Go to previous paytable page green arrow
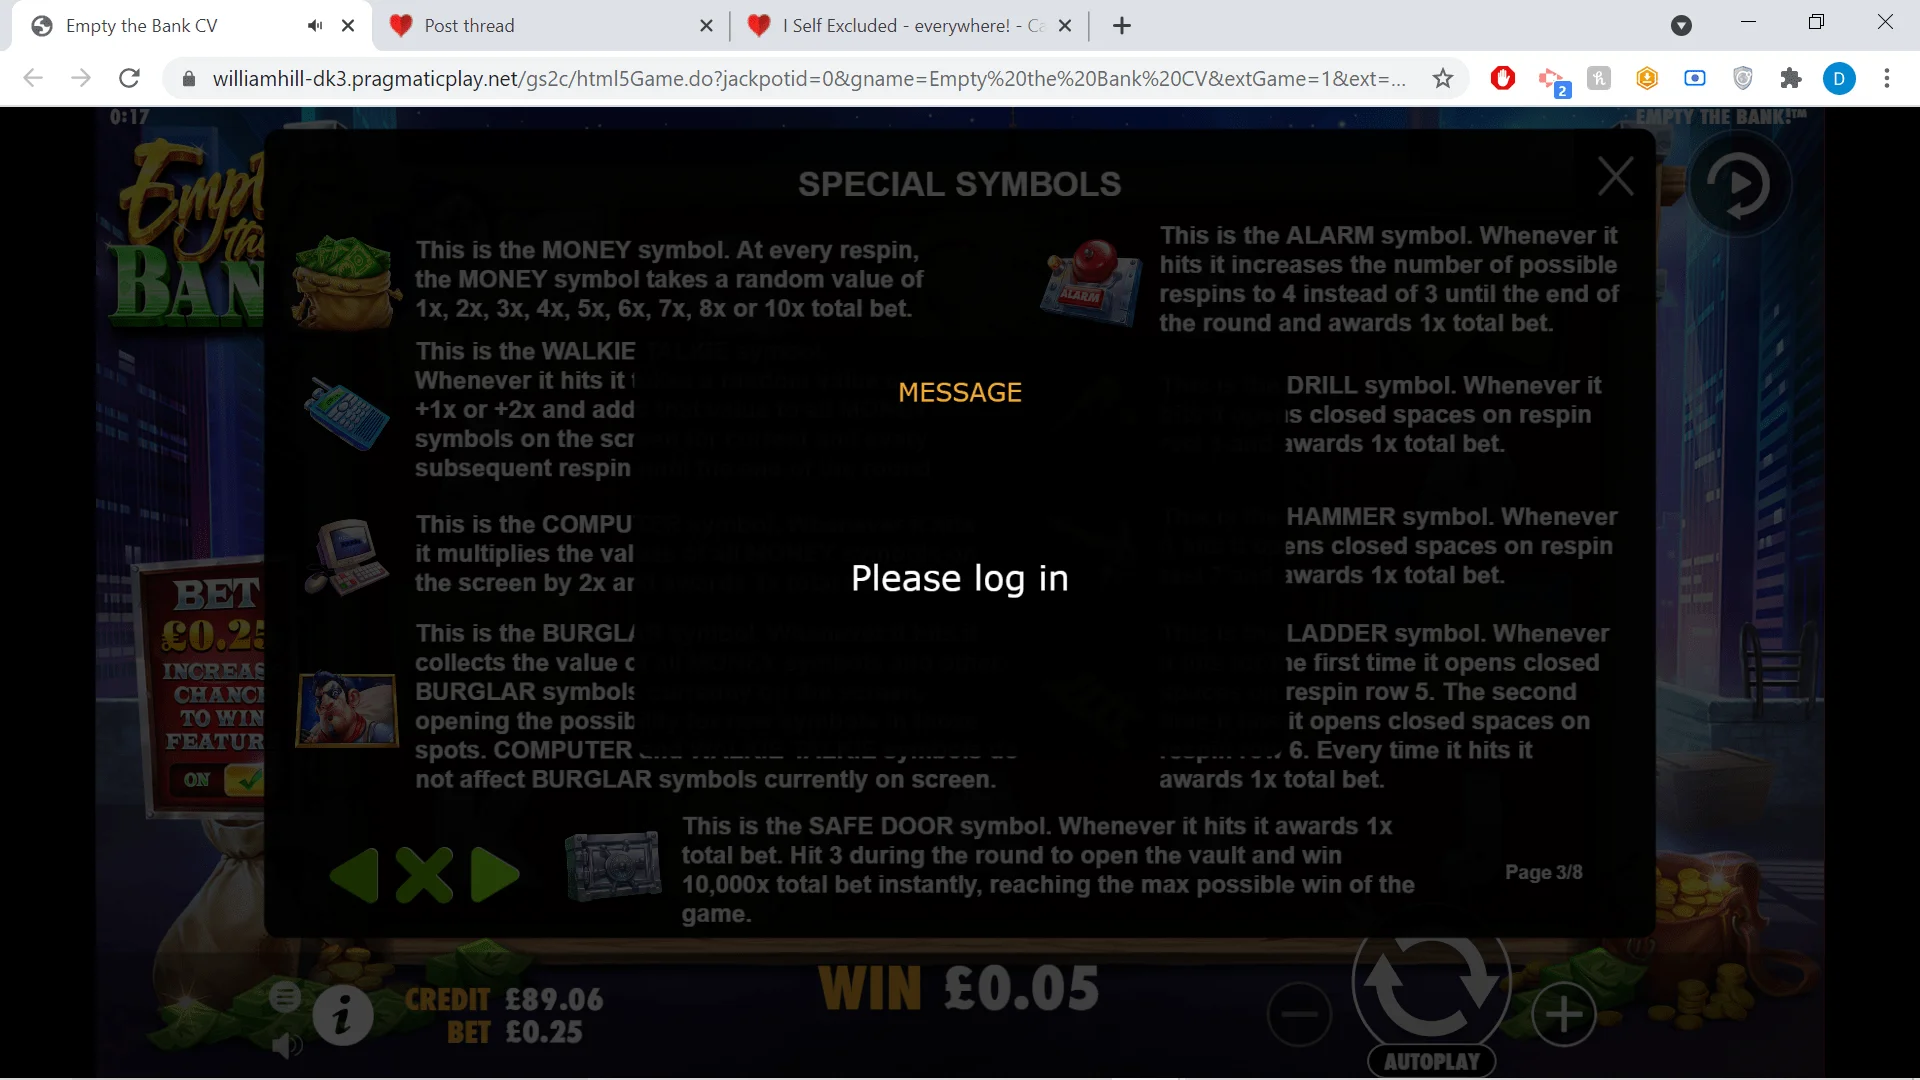 click(354, 875)
